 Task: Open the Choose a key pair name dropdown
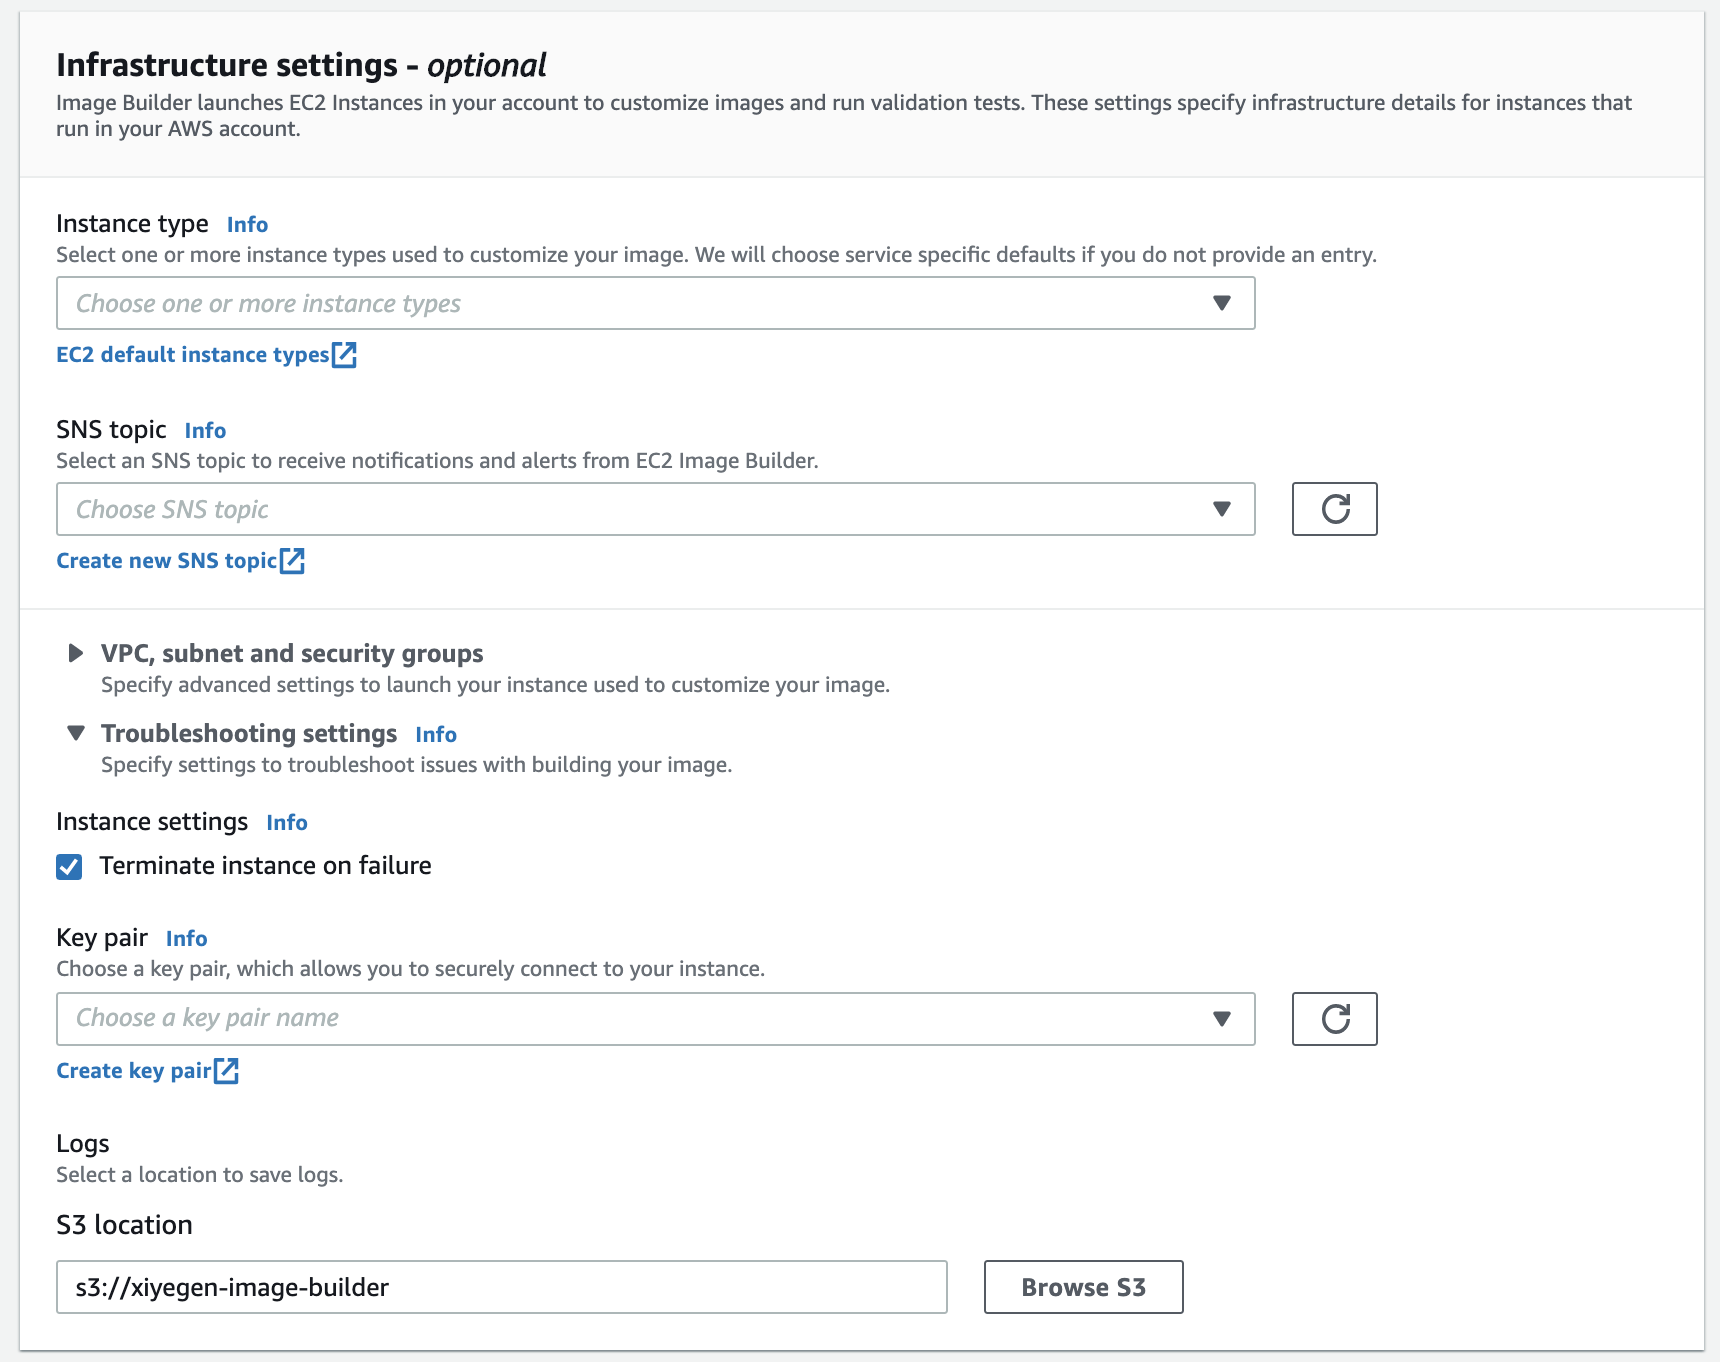(655, 1019)
